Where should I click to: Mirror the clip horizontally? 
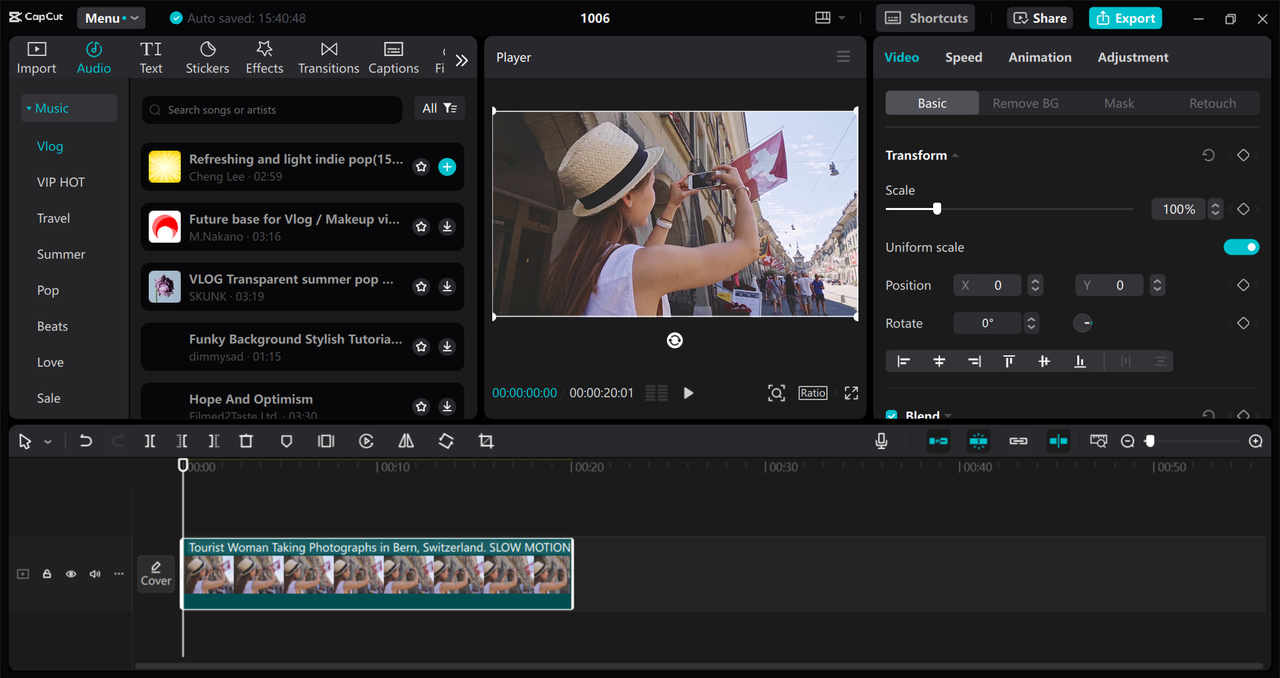[x=406, y=441]
